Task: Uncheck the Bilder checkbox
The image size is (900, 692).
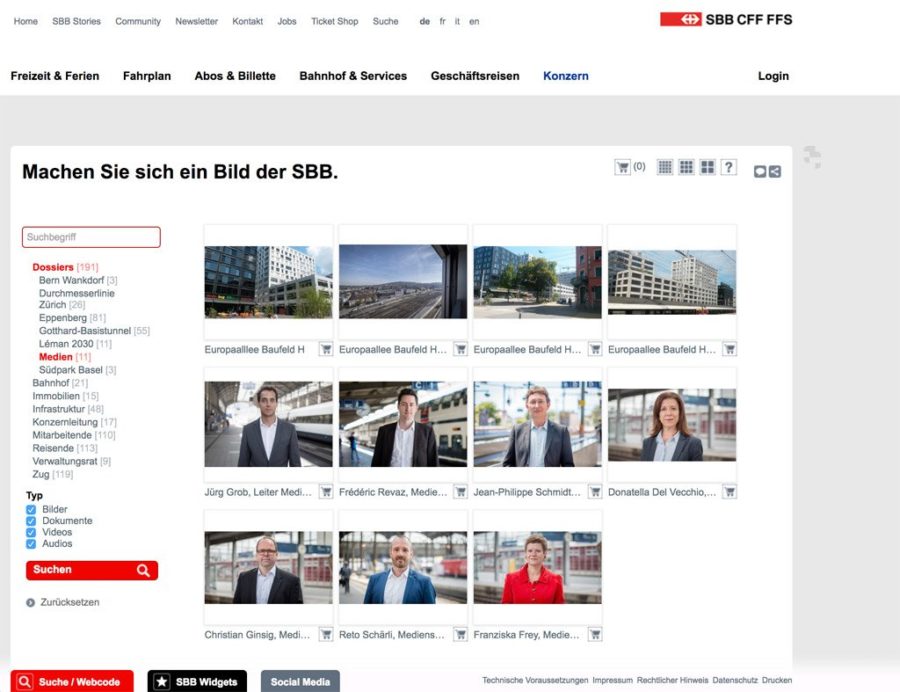Action: coord(31,510)
